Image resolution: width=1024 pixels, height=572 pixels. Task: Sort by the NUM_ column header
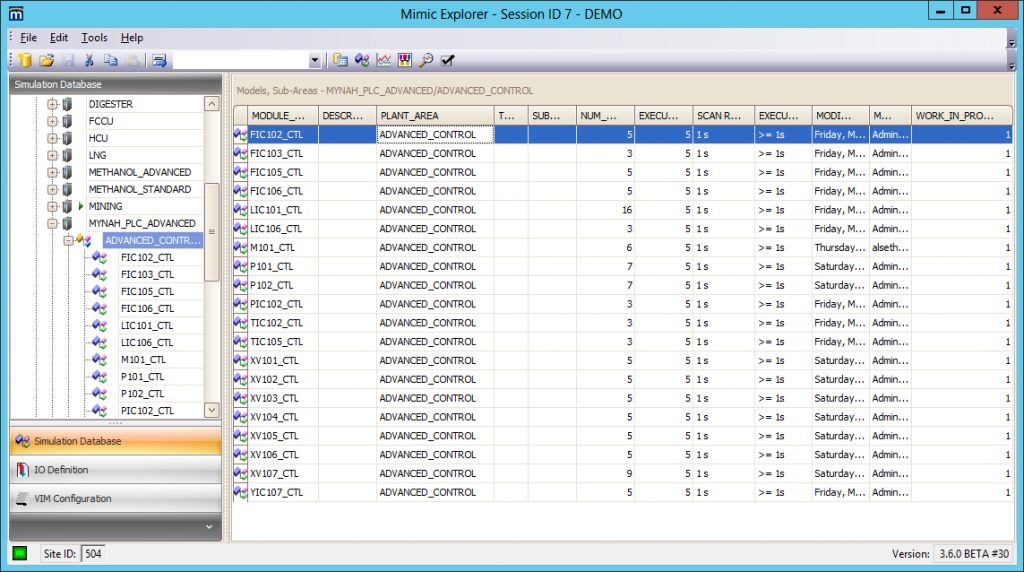click(605, 116)
